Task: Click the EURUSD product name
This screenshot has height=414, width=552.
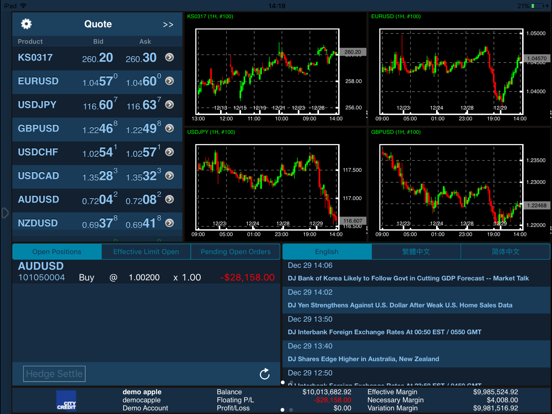Action: [38, 81]
